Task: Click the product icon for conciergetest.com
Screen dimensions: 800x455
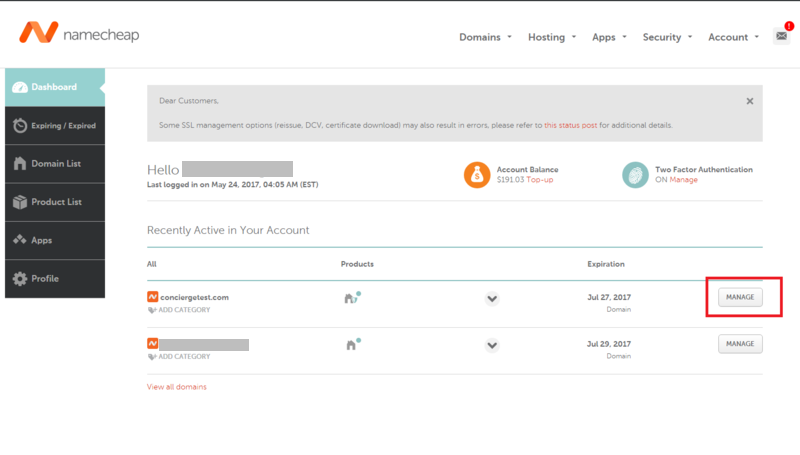Action: pos(352,298)
